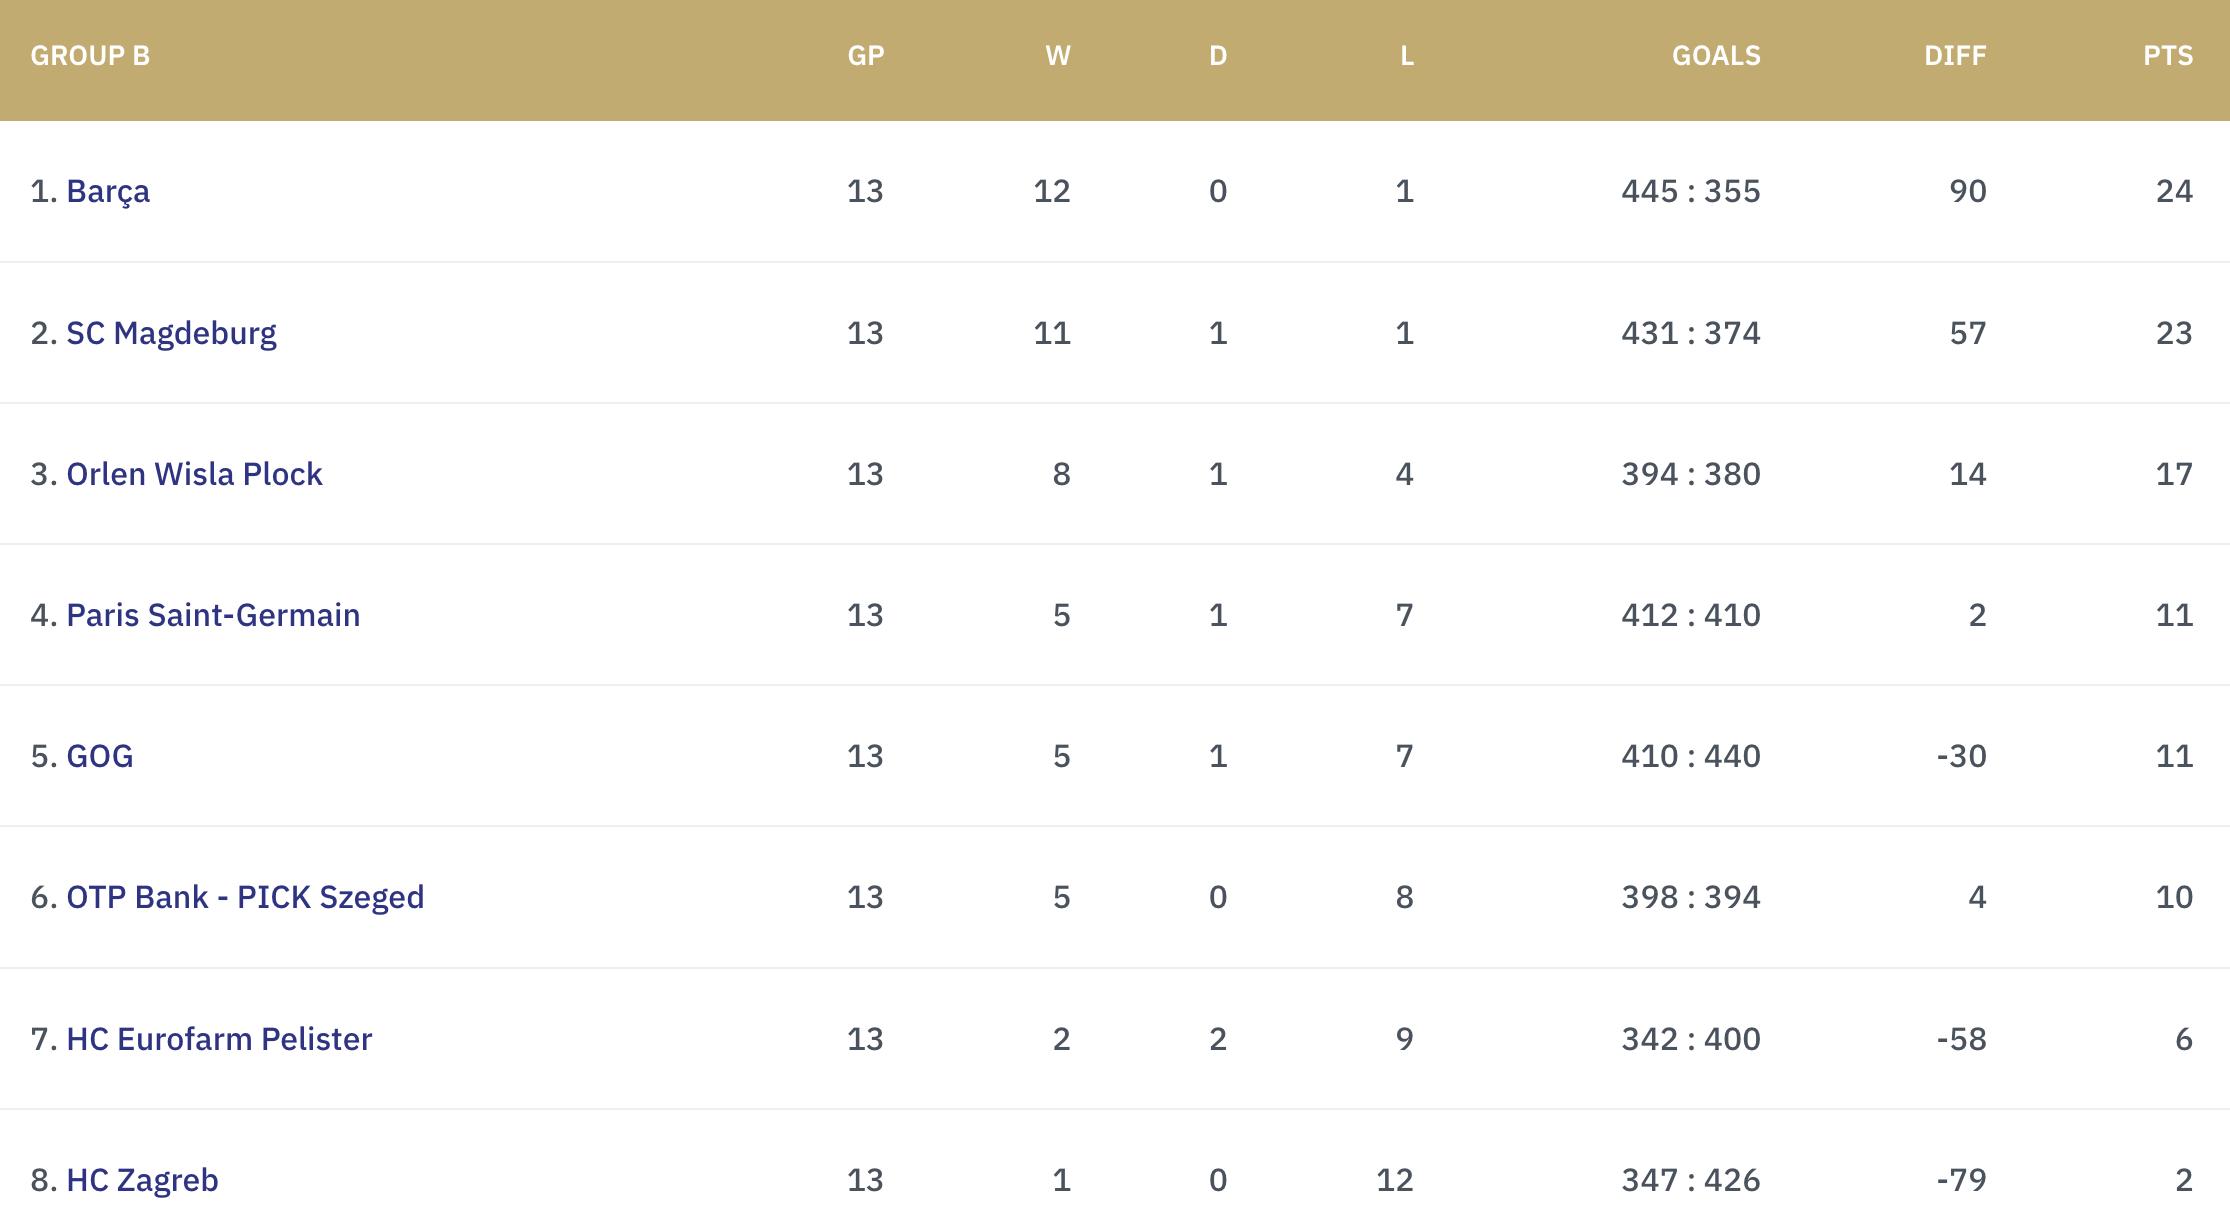Click HC Zagreb's -79 goal difference
The image size is (2230, 1232).
[x=1960, y=1180]
